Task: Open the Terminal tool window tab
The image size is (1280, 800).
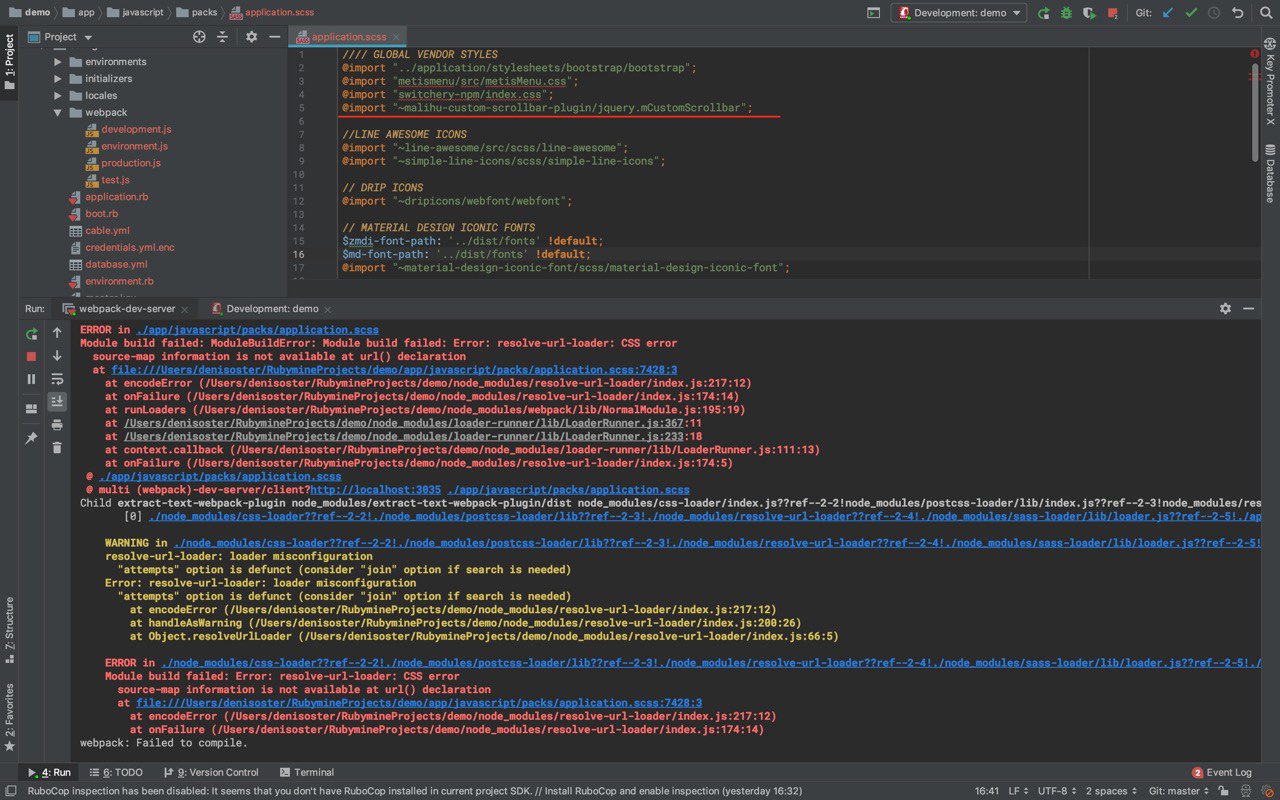Action: [307, 772]
